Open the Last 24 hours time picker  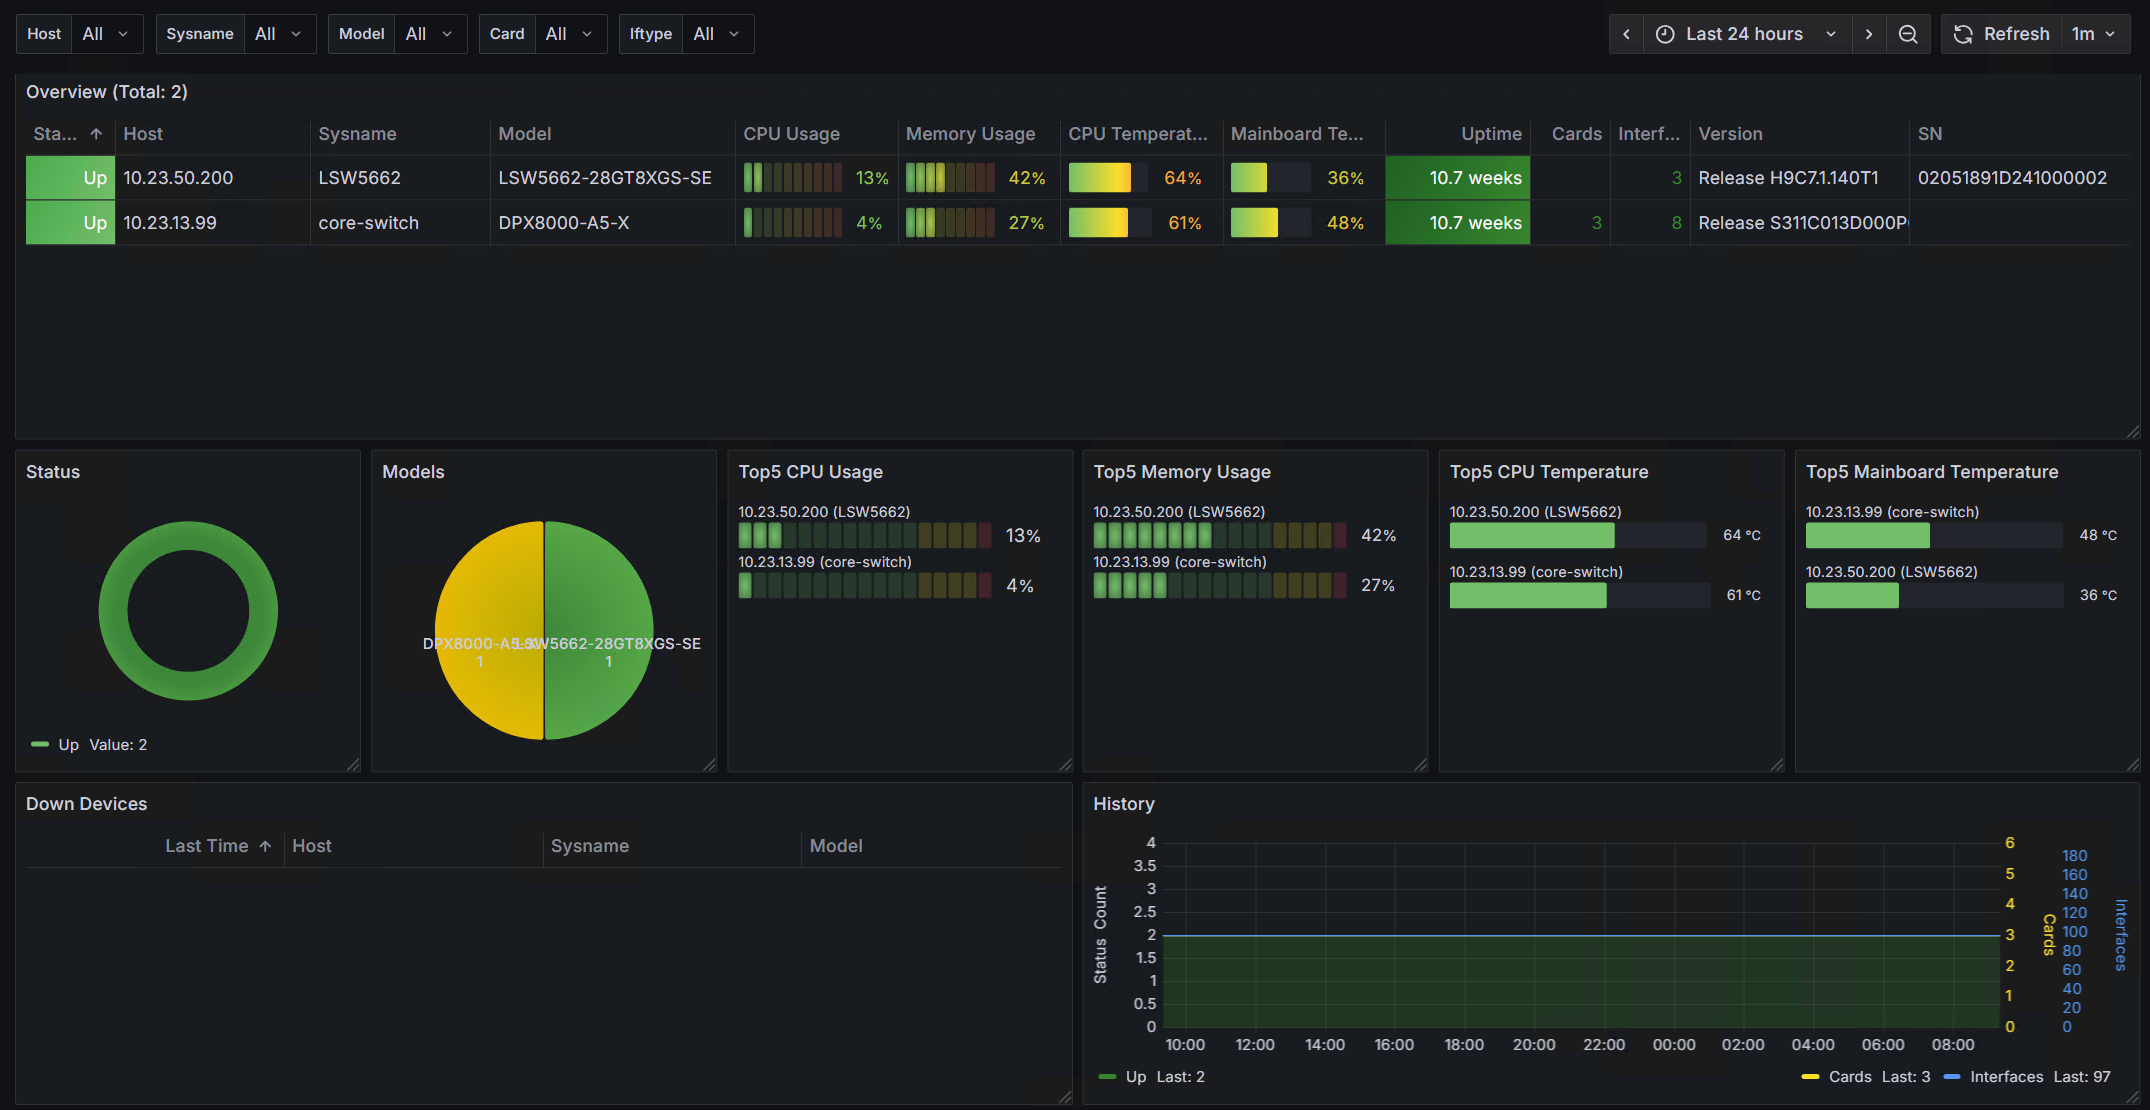[1747, 34]
